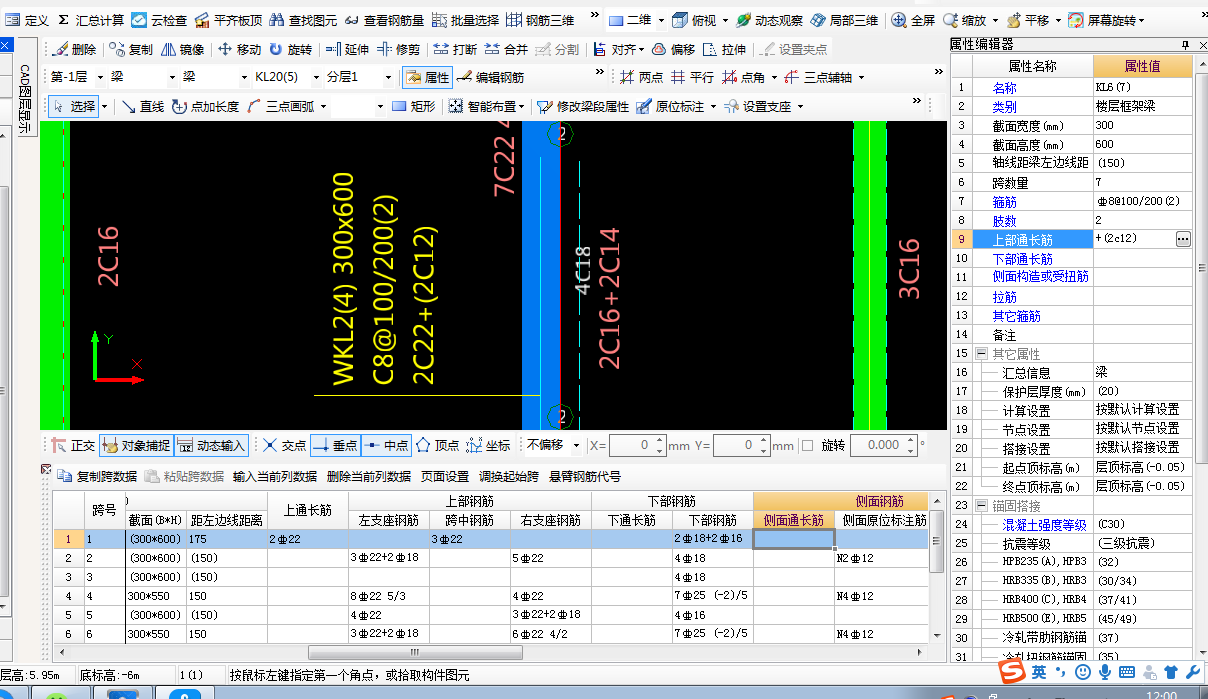Viewport: 1208px width, 699px height.
Task: Click the 复制 copy tool
Action: point(132,49)
